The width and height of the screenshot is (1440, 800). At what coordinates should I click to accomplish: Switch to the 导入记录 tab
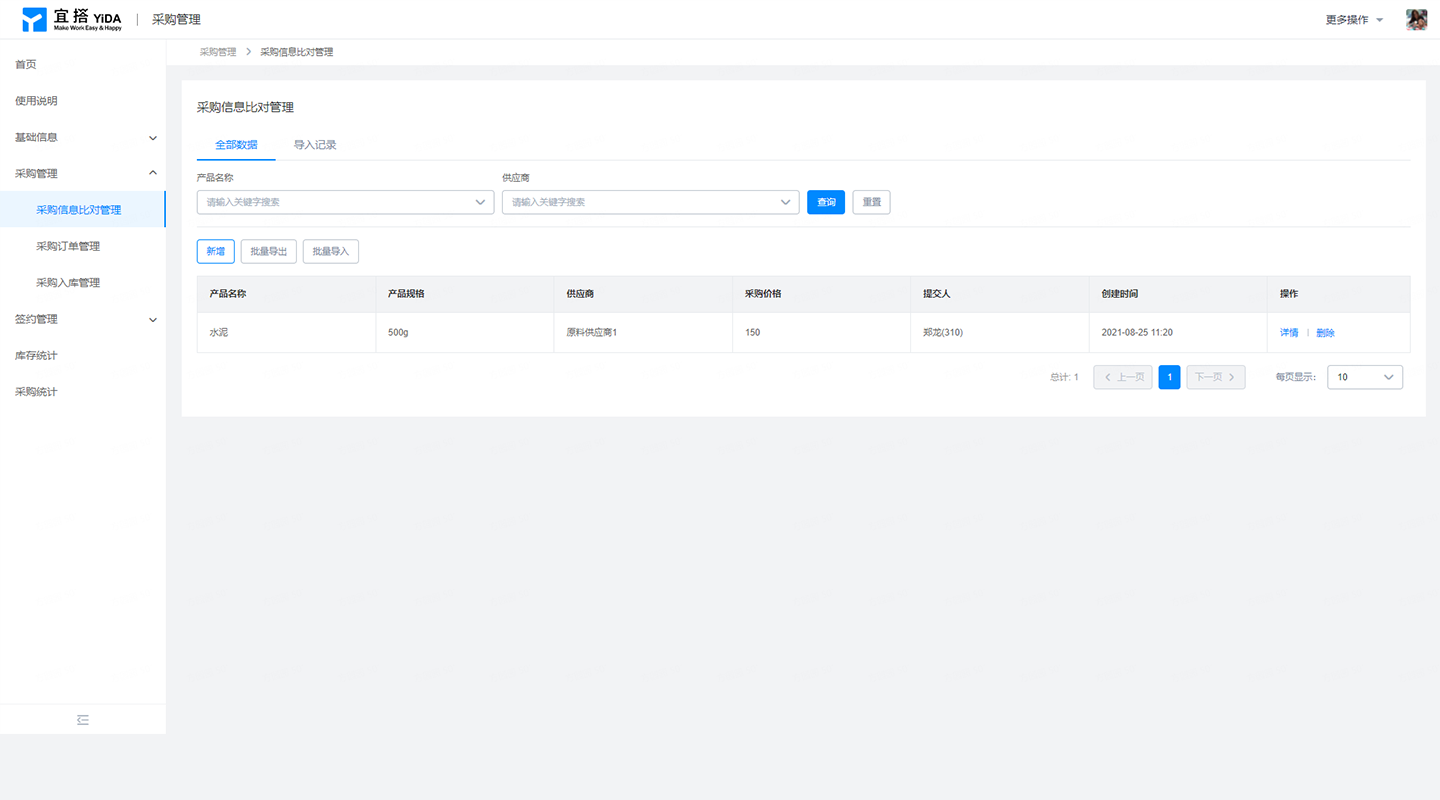pyautogui.click(x=315, y=145)
